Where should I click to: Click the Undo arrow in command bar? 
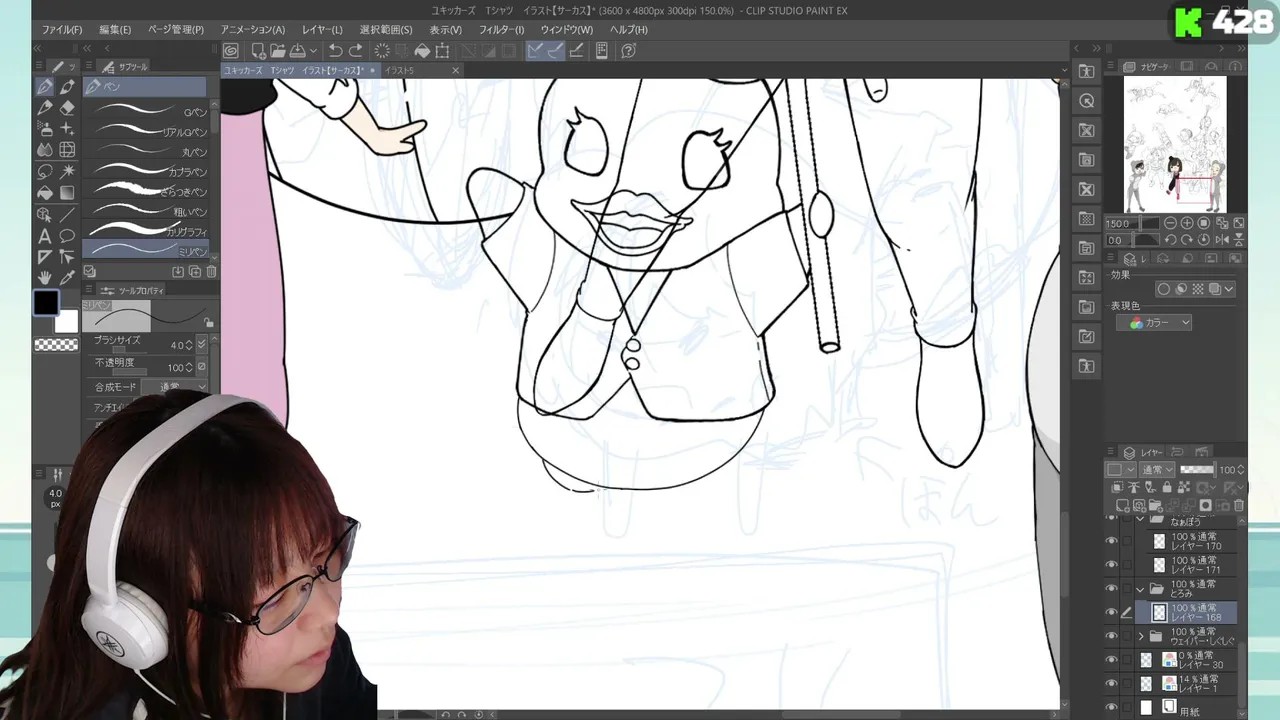(336, 51)
